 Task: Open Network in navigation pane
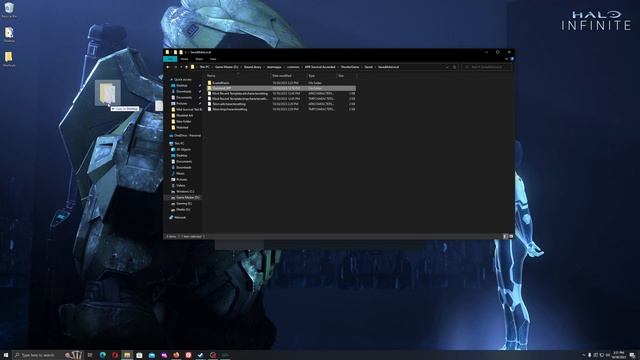click(180, 218)
